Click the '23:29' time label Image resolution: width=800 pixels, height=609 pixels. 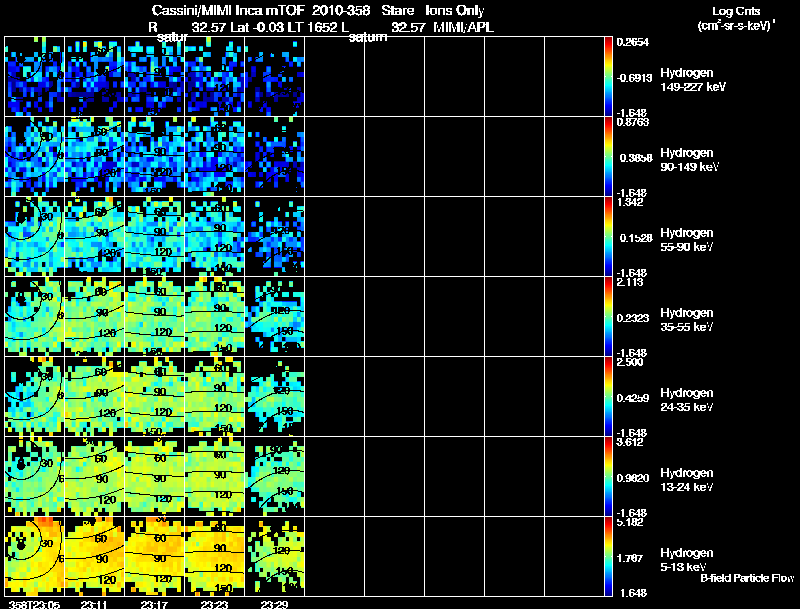274,604
